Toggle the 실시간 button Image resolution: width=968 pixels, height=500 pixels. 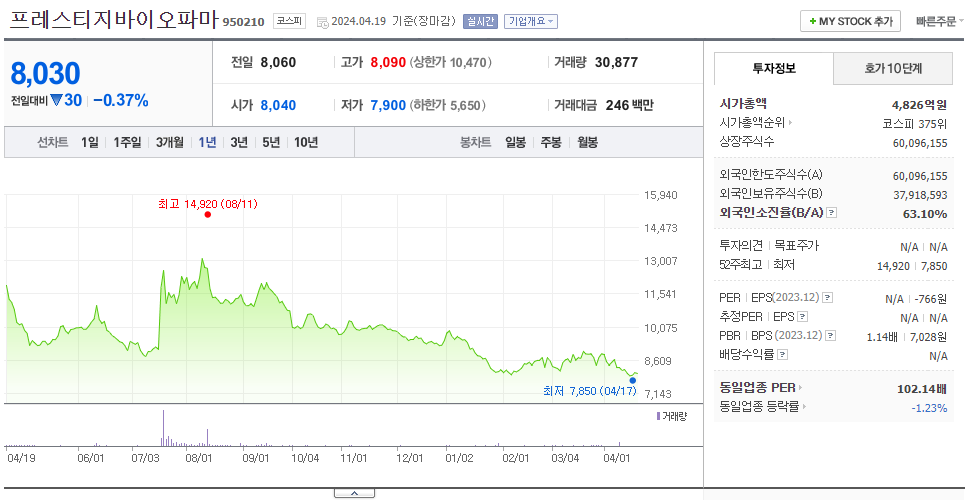pyautogui.click(x=480, y=21)
